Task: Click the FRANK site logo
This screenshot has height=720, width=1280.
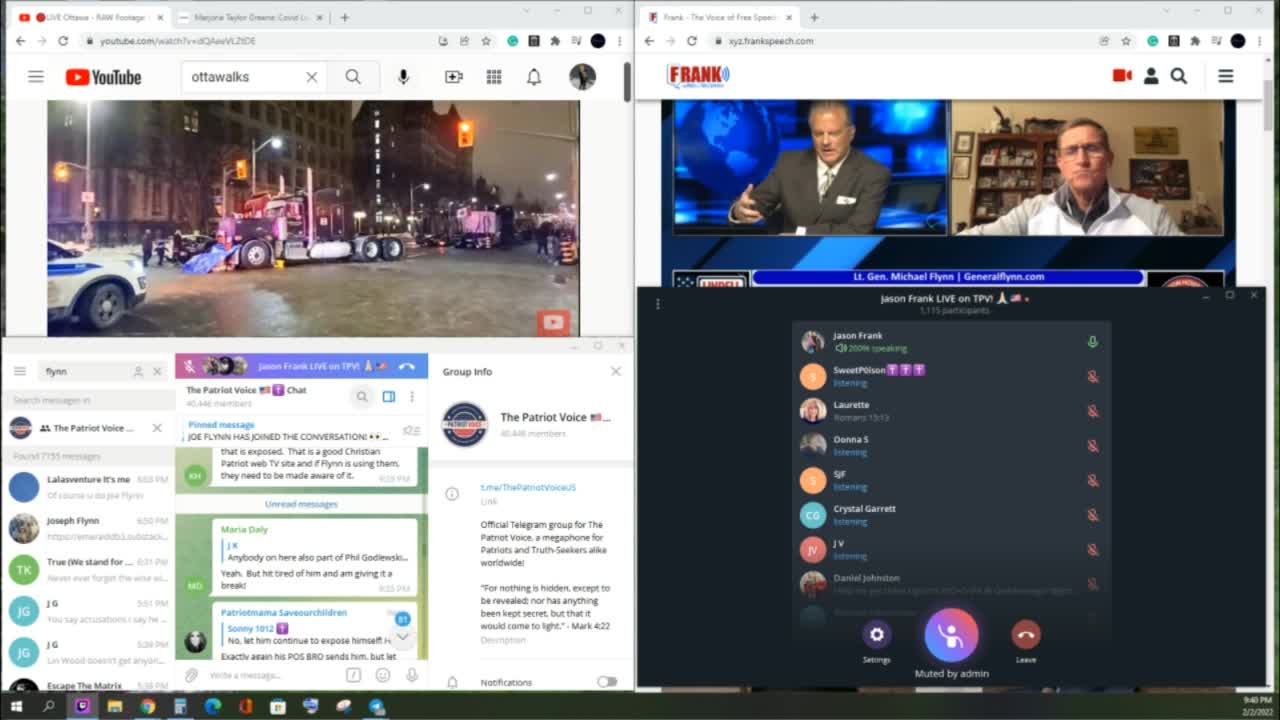Action: click(x=698, y=76)
